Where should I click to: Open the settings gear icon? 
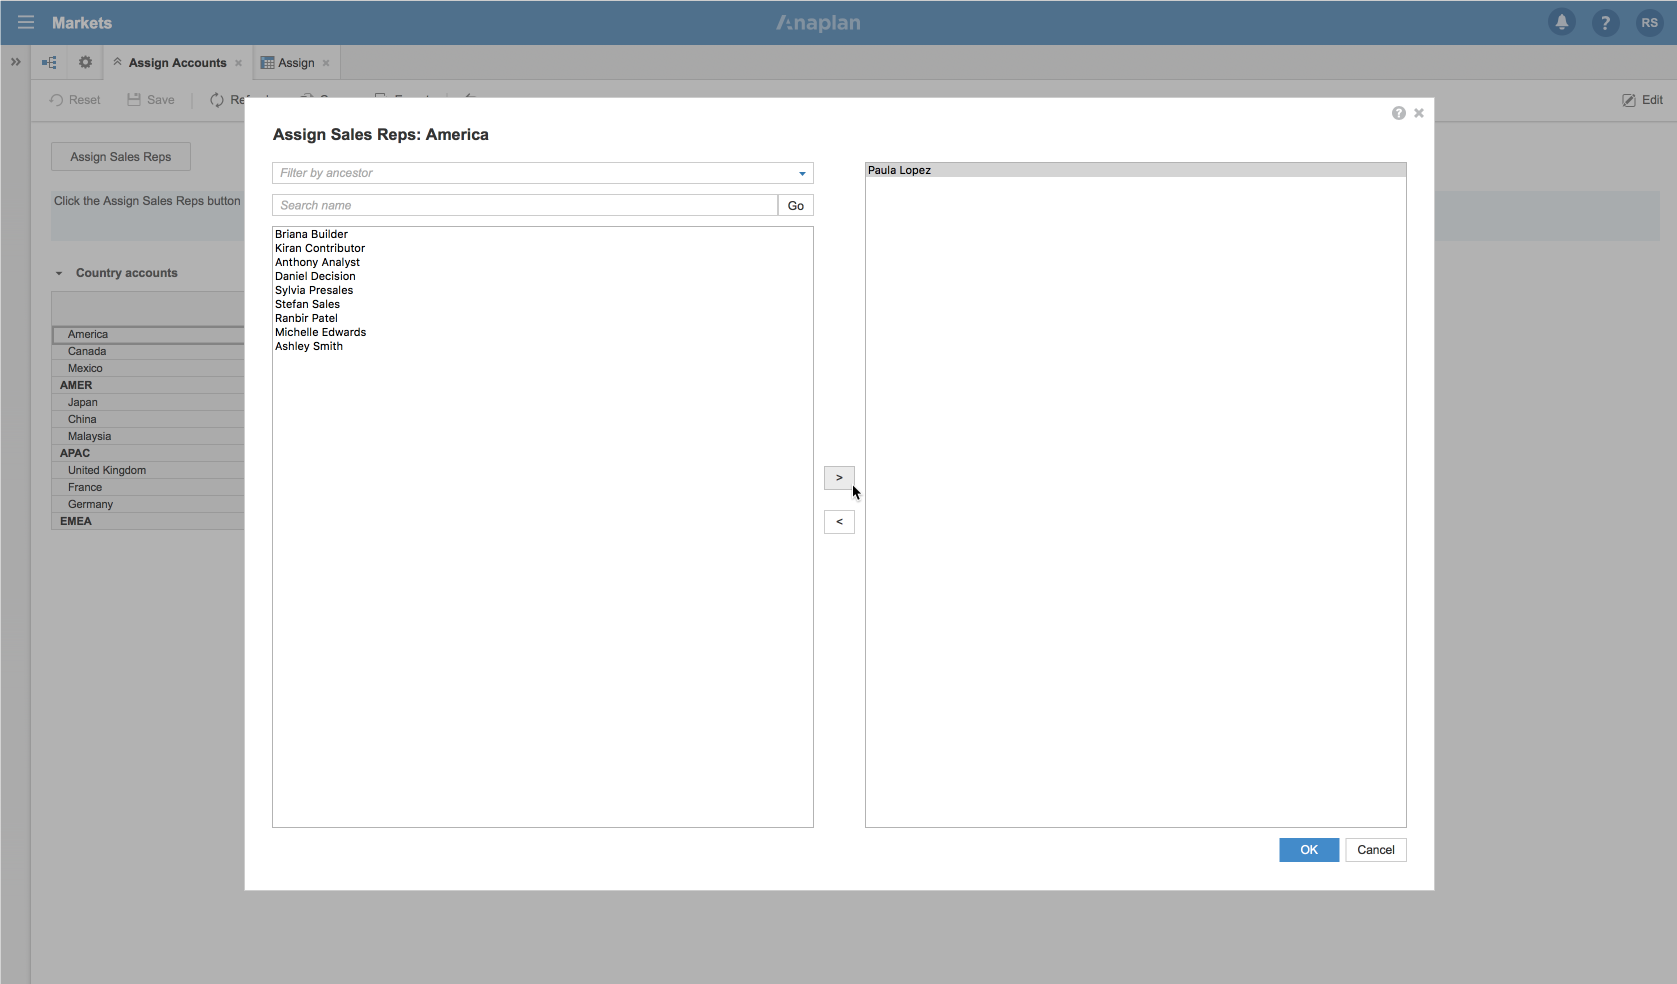pos(84,62)
